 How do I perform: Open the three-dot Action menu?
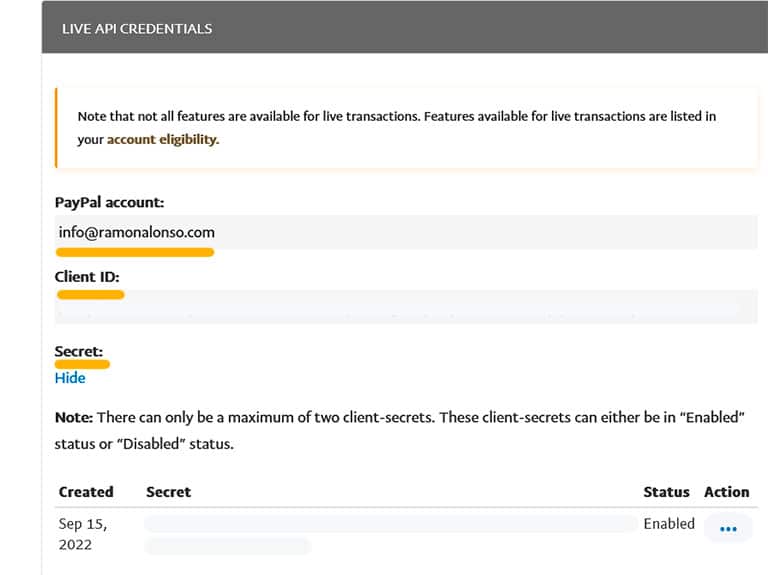(x=728, y=528)
